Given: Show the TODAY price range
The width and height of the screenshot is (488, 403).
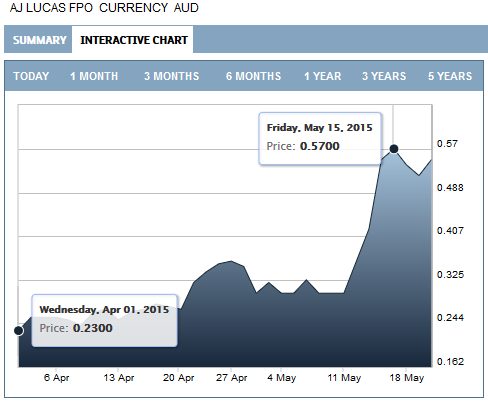Looking at the screenshot, I should coord(31,76).
